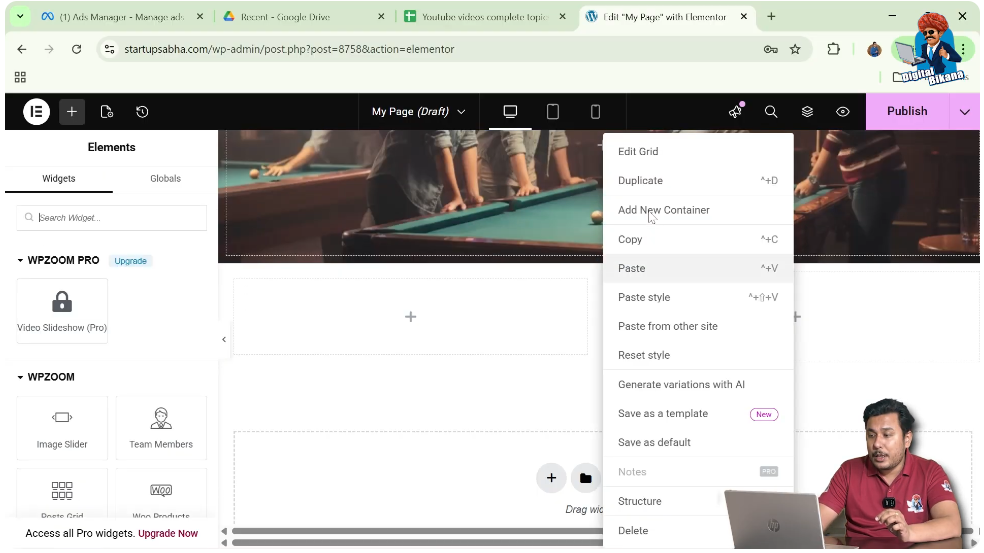
Task: Open the My Page (Draft) dropdown
Action: point(418,112)
